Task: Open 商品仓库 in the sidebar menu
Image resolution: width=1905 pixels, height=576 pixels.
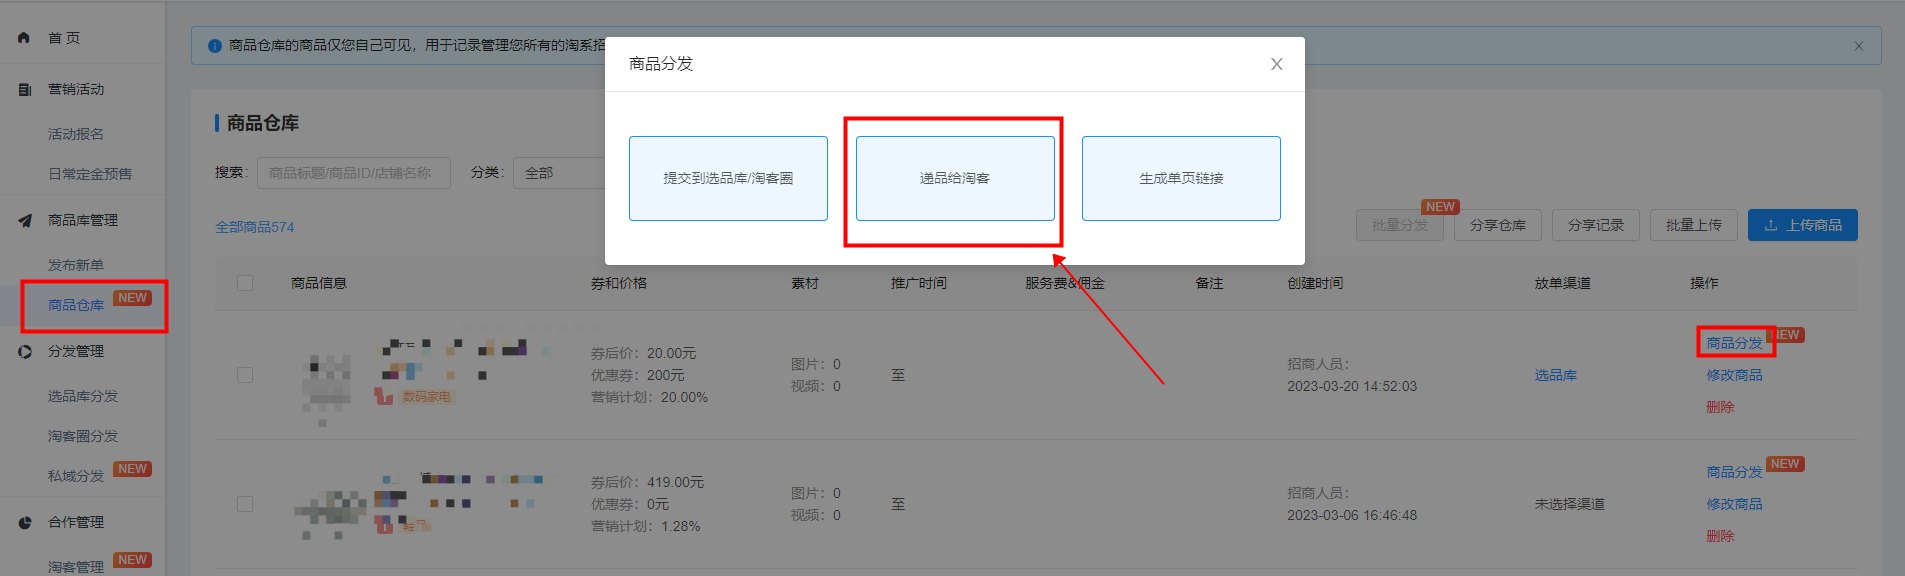Action: coord(76,305)
